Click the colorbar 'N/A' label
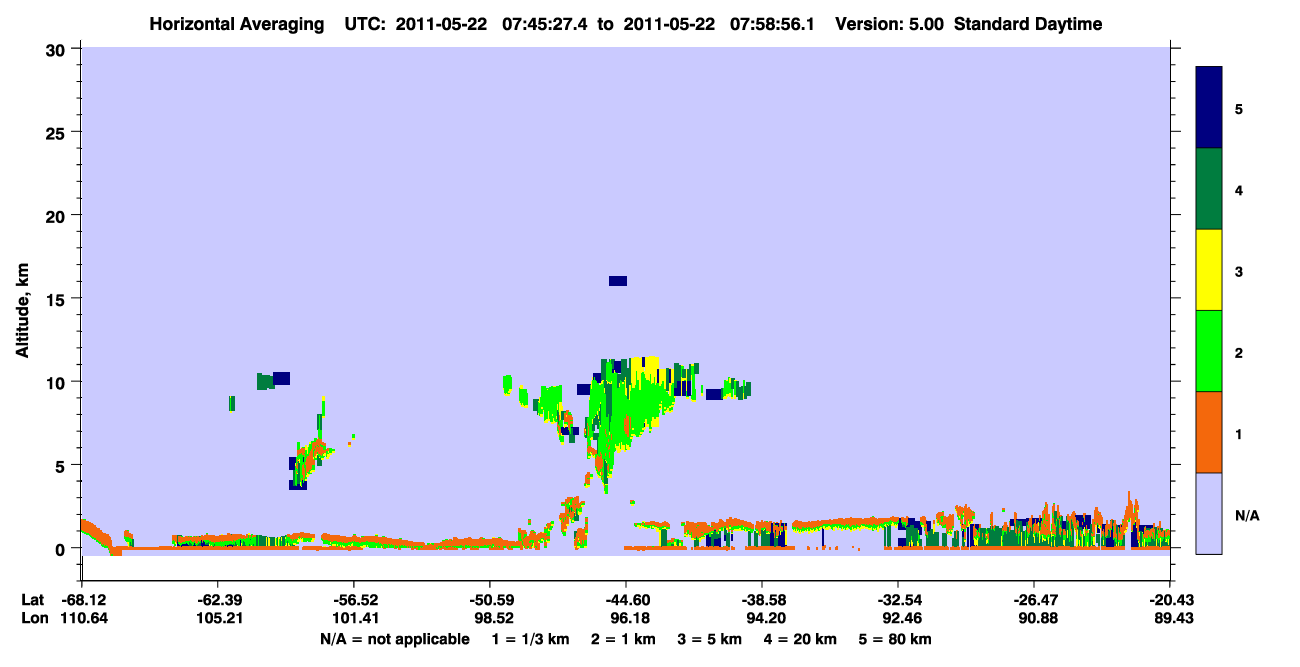The width and height of the screenshot is (1300, 667). pyautogui.click(x=1246, y=516)
